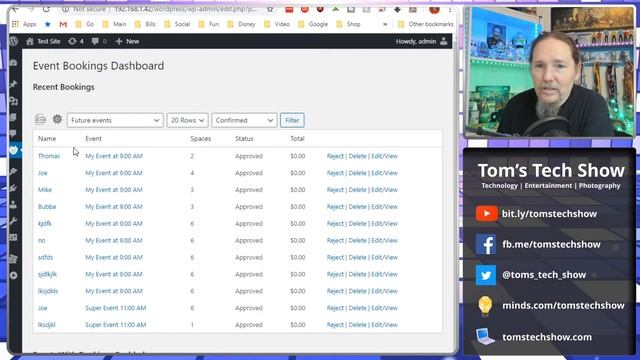Screen dimensions: 640x360
Task: Open the Dashboard icon in the sidebar
Action: point(13,62)
